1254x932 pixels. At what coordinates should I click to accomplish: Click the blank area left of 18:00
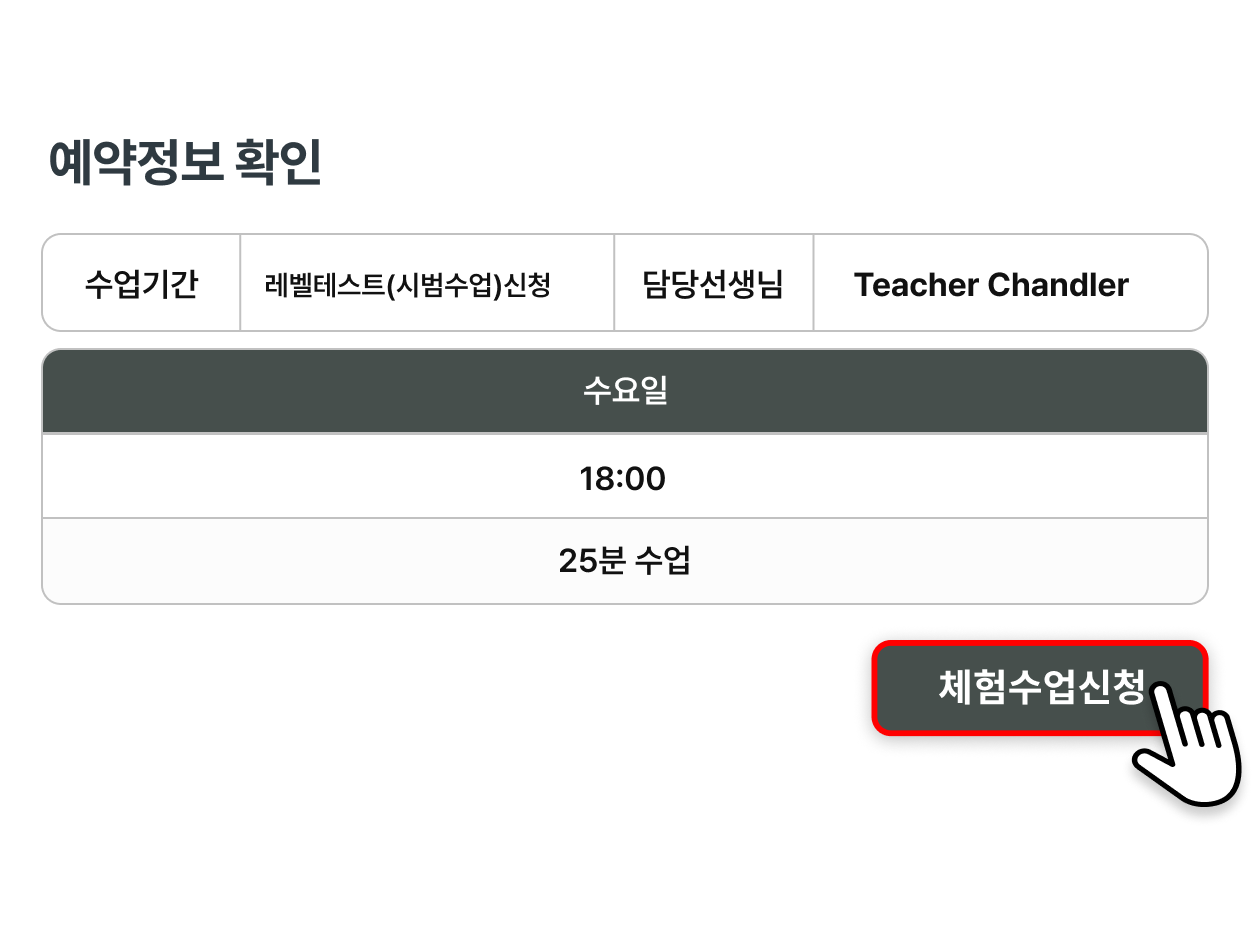(310, 477)
